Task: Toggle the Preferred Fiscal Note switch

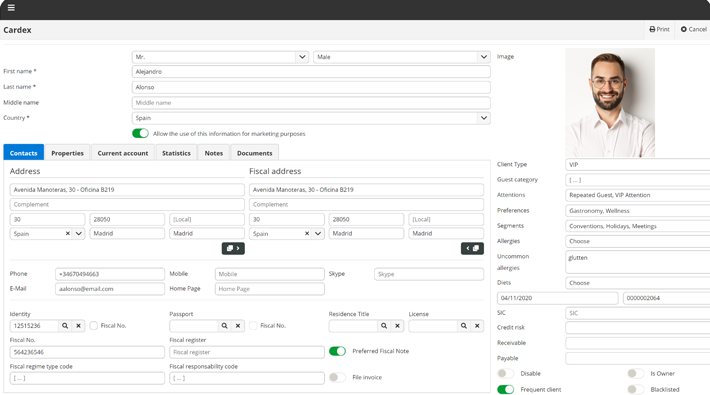Action: tap(337, 351)
